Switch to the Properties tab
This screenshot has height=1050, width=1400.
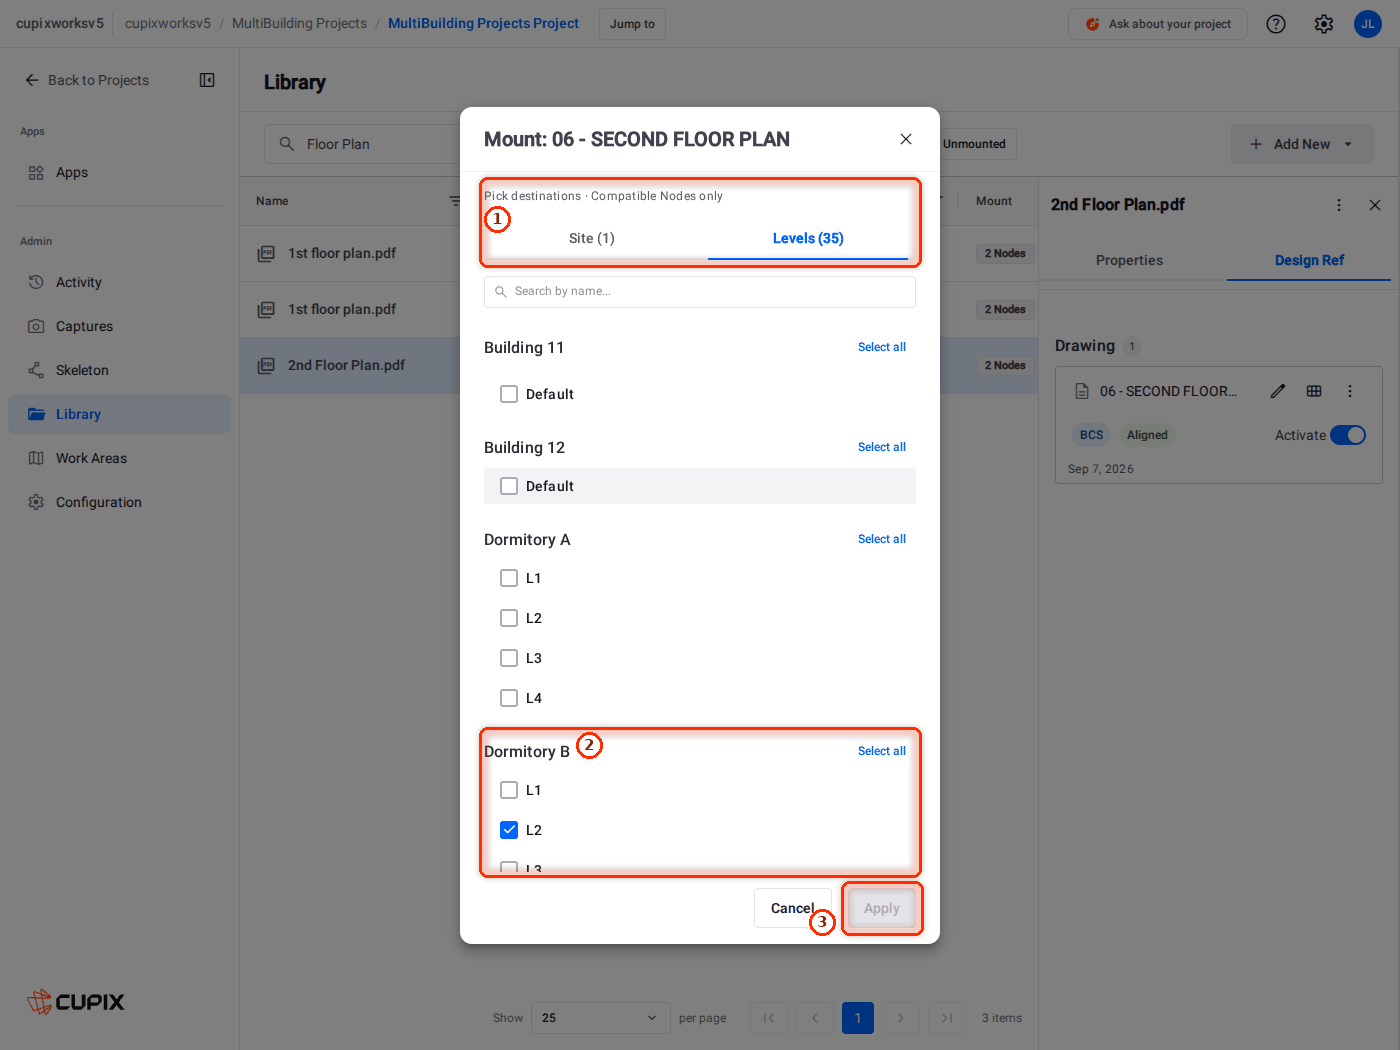coord(1129,260)
